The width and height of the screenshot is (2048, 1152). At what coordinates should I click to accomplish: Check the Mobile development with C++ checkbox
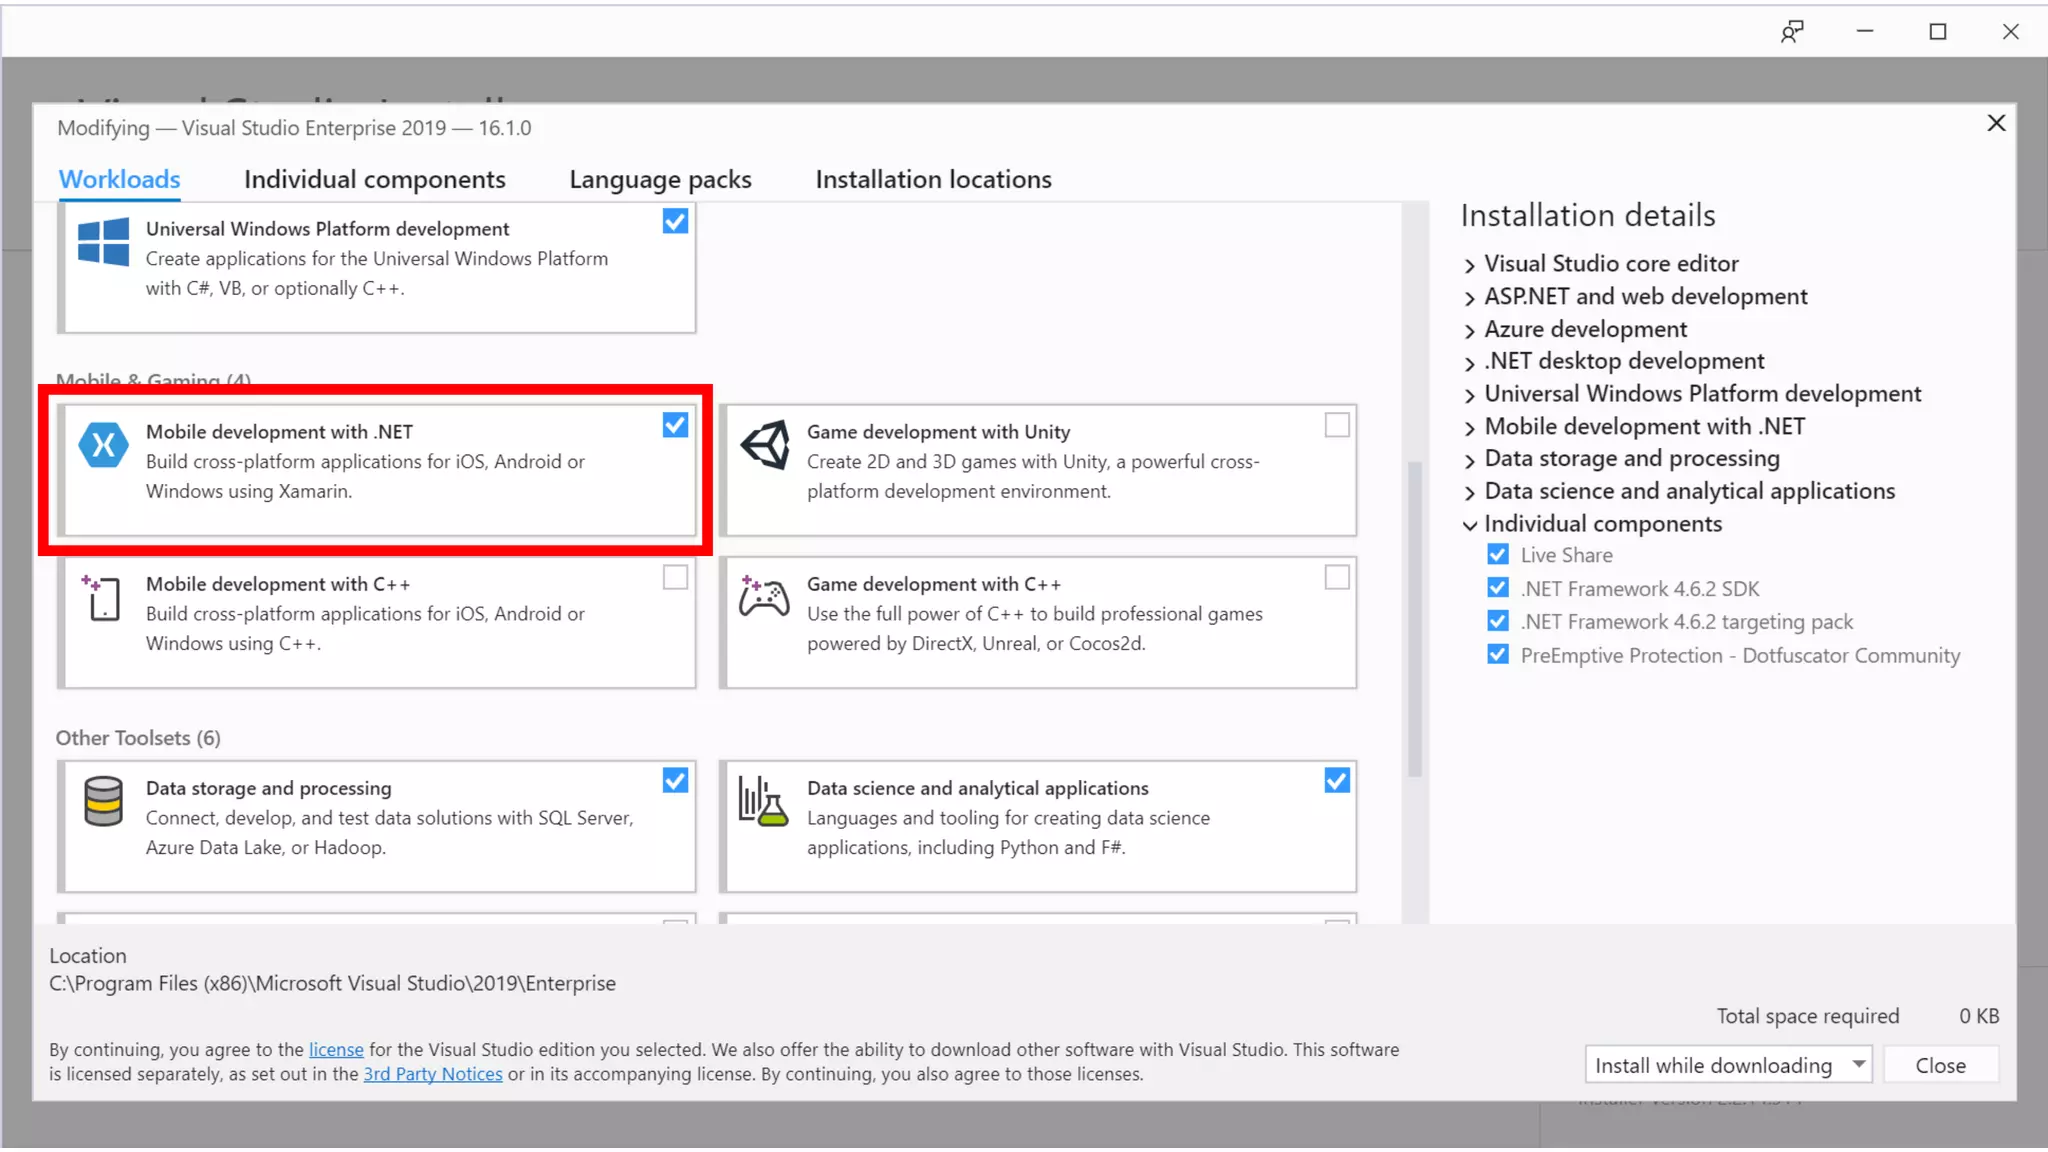pos(675,578)
